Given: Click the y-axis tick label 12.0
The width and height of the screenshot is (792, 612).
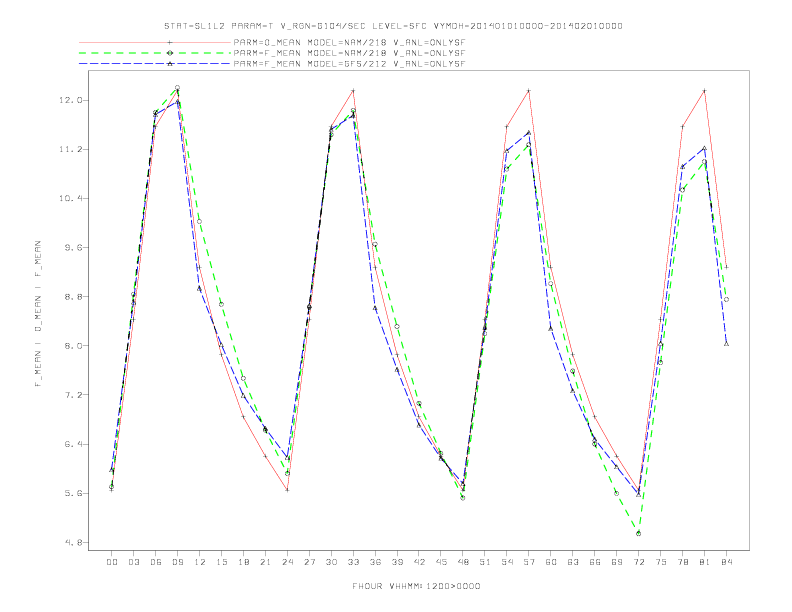Looking at the screenshot, I should pyautogui.click(x=70, y=100).
